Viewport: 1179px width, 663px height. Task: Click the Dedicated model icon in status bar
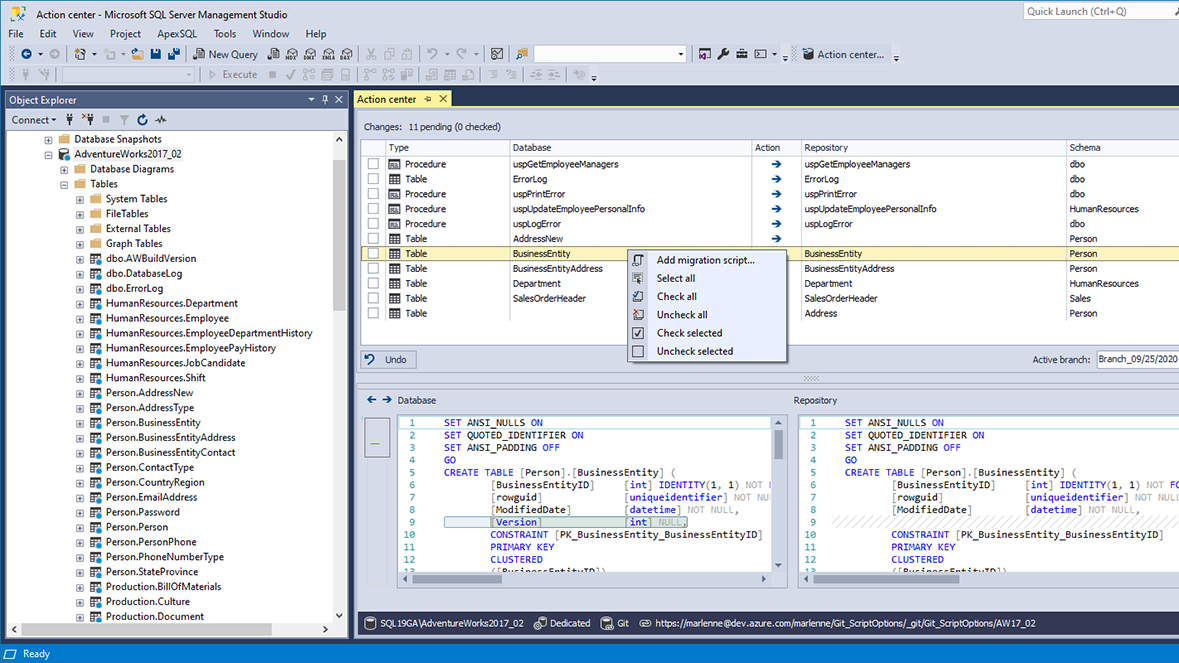pyautogui.click(x=540, y=623)
